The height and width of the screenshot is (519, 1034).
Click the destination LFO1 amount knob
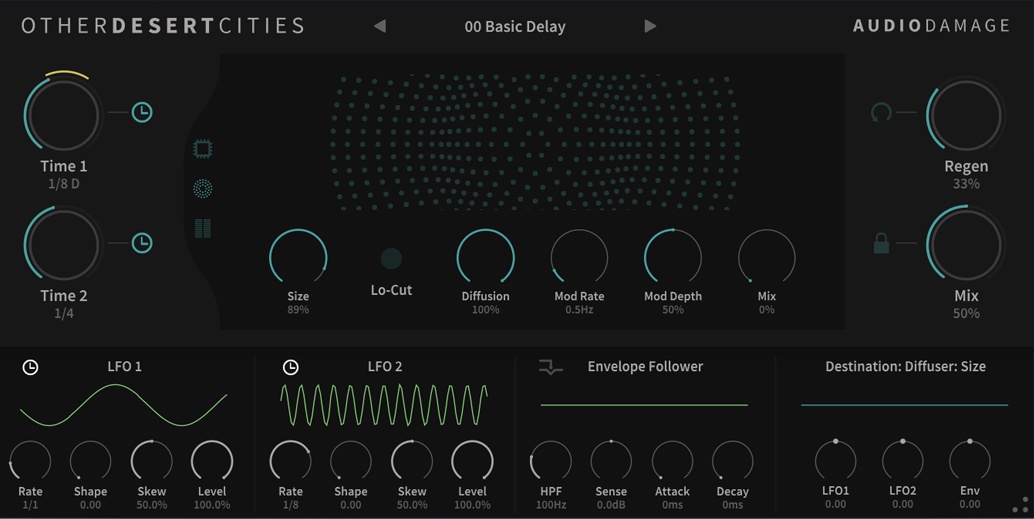point(836,460)
